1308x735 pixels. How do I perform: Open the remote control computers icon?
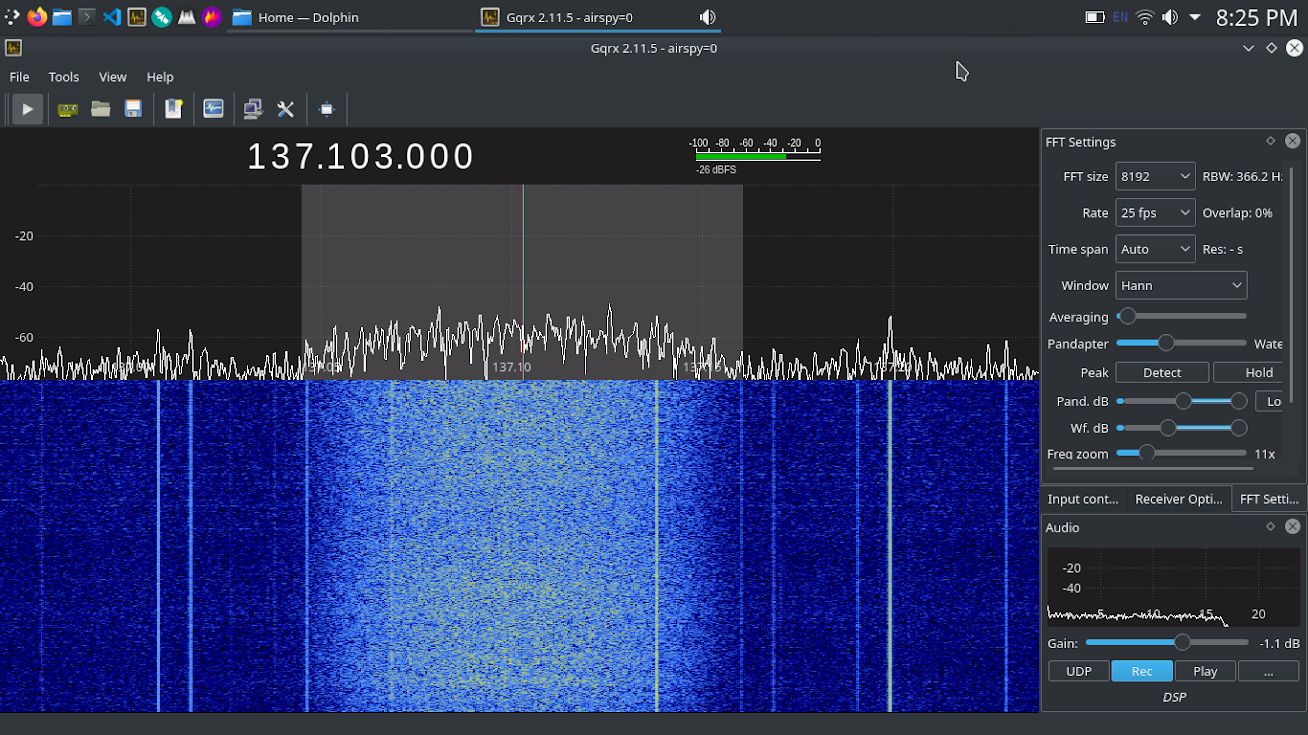tap(253, 109)
